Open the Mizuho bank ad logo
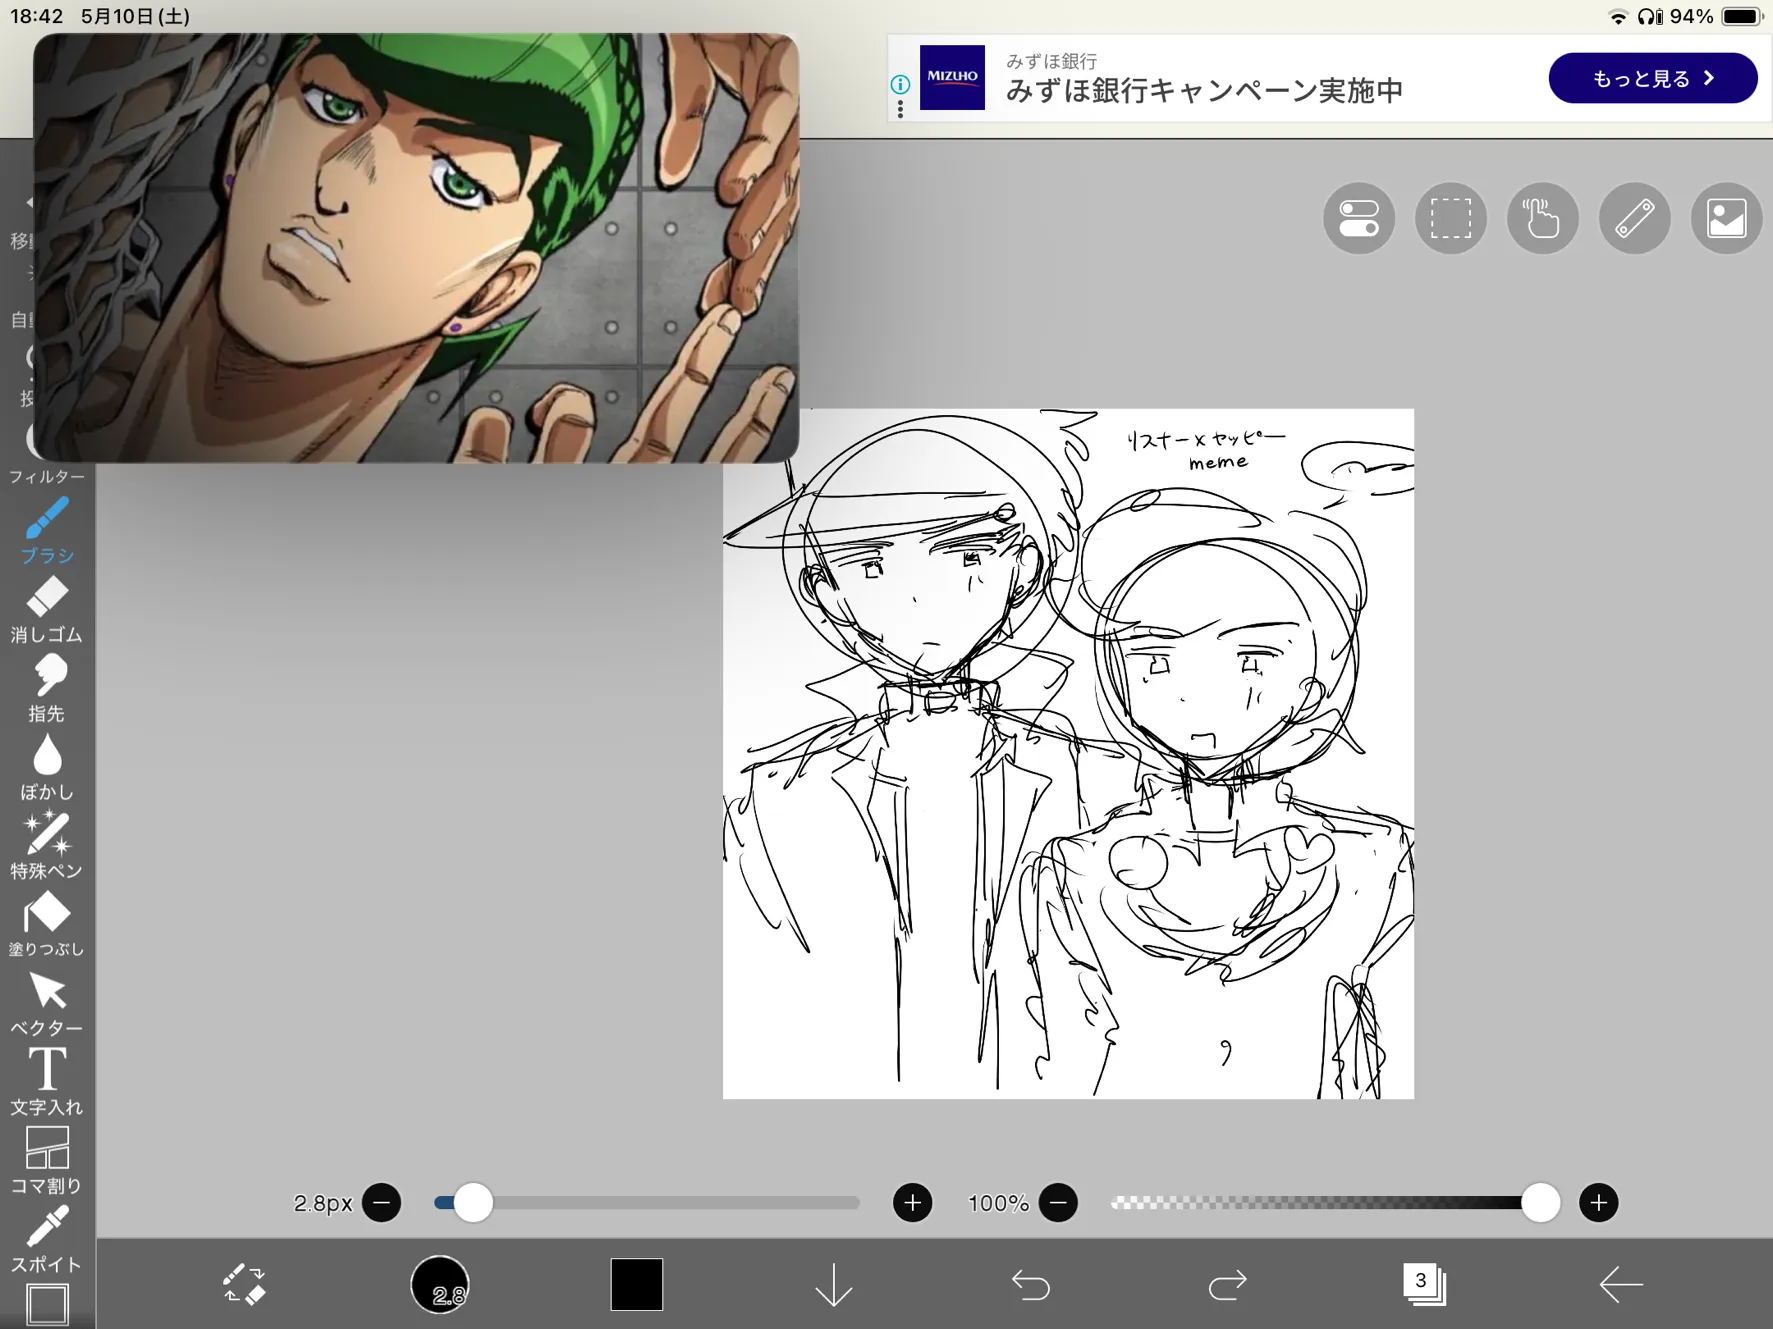This screenshot has width=1773, height=1329. click(x=952, y=77)
